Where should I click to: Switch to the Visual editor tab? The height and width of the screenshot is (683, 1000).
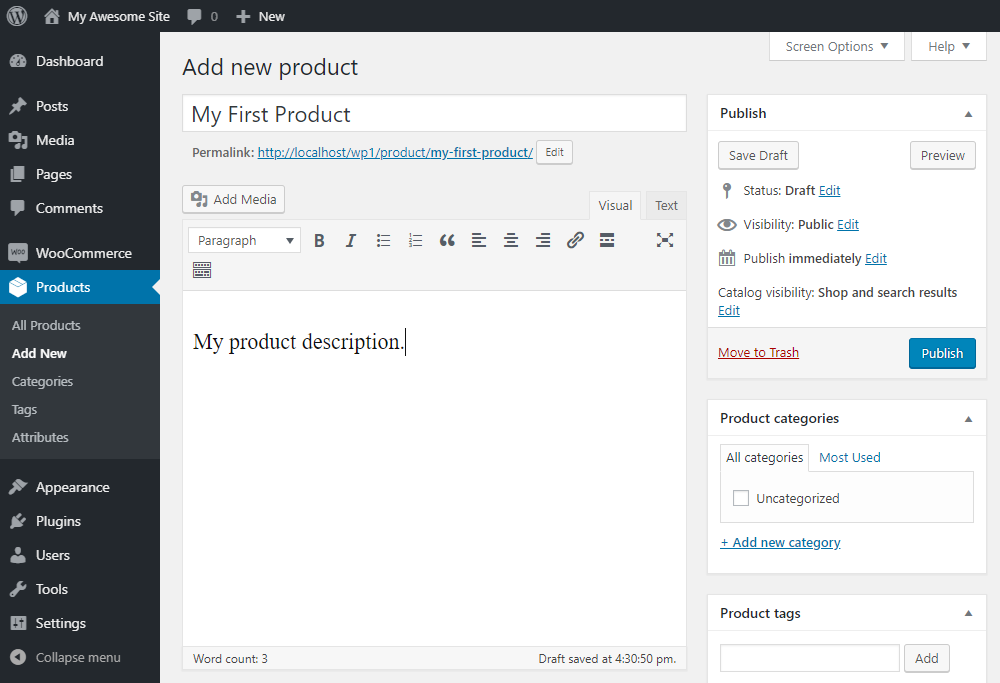tap(615, 205)
